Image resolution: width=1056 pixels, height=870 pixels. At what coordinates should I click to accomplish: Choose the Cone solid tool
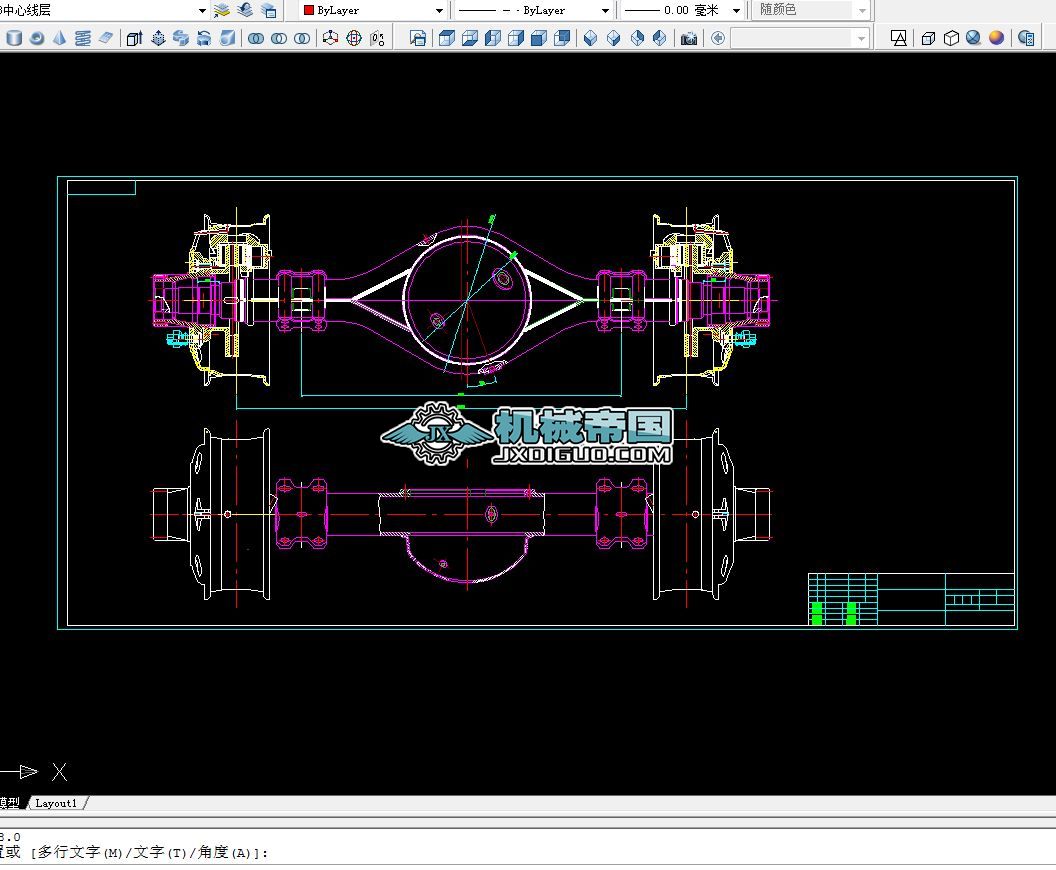pos(59,38)
